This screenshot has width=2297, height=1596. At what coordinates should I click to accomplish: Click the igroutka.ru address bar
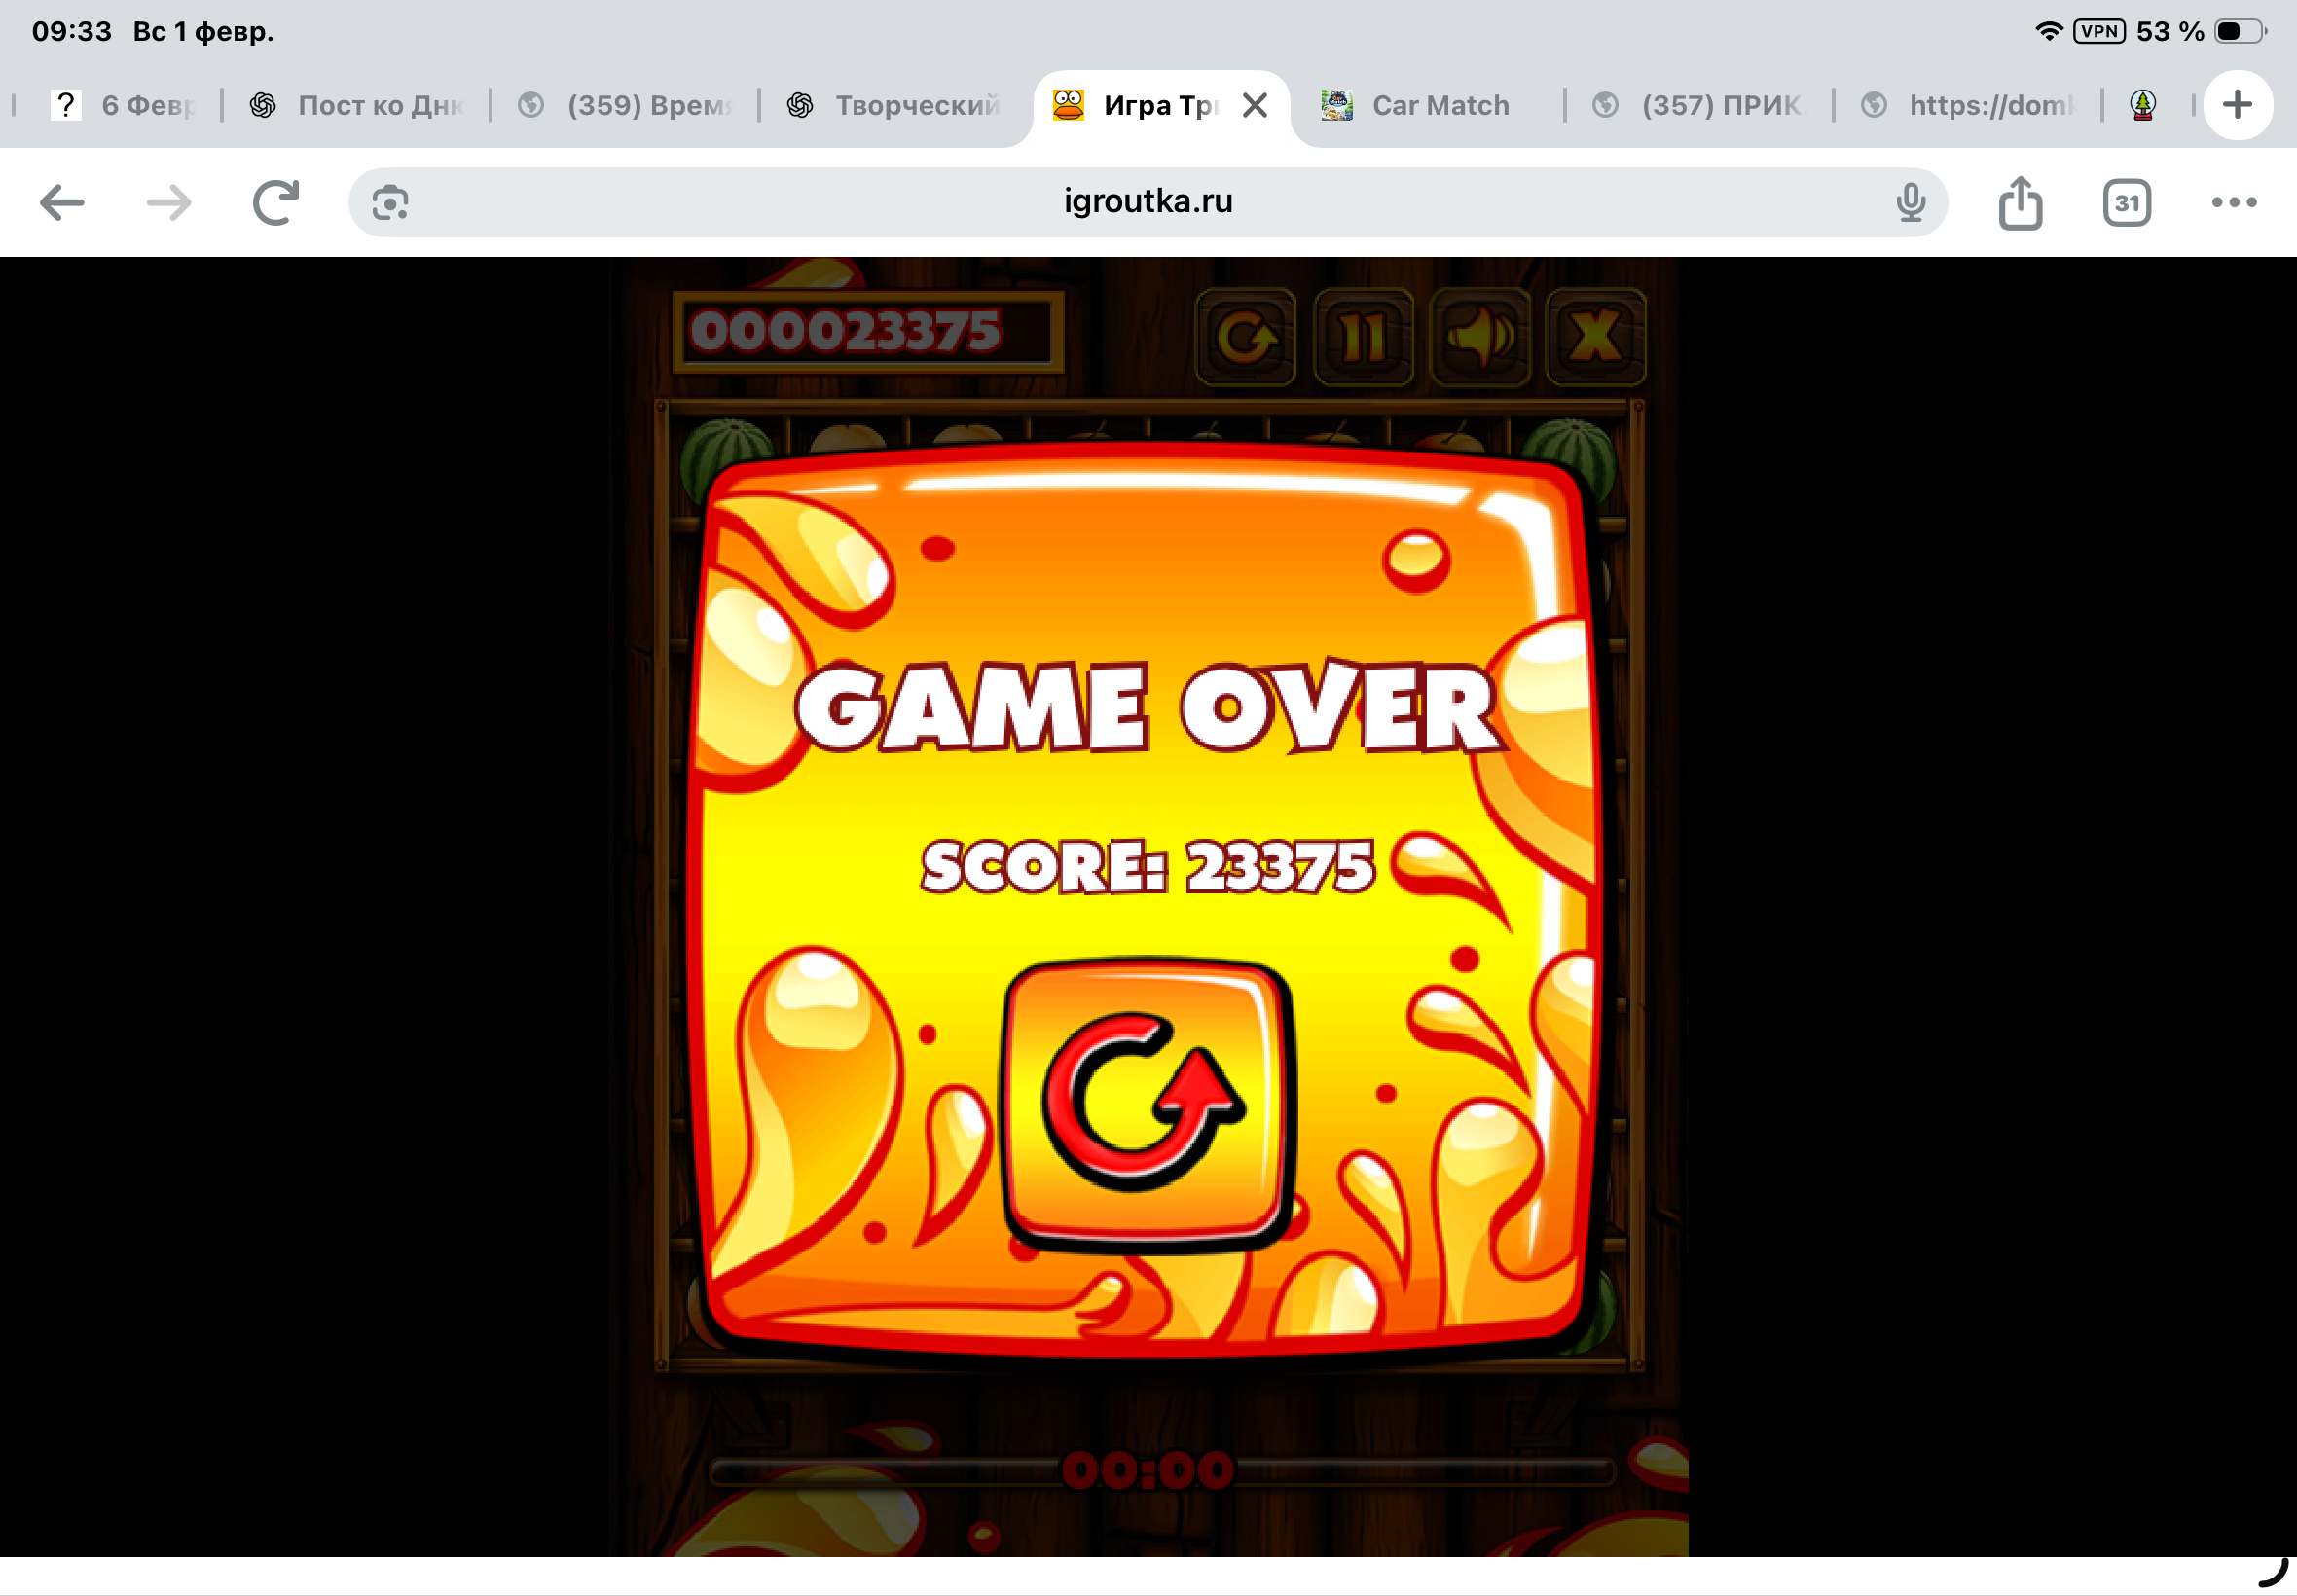tap(1147, 202)
